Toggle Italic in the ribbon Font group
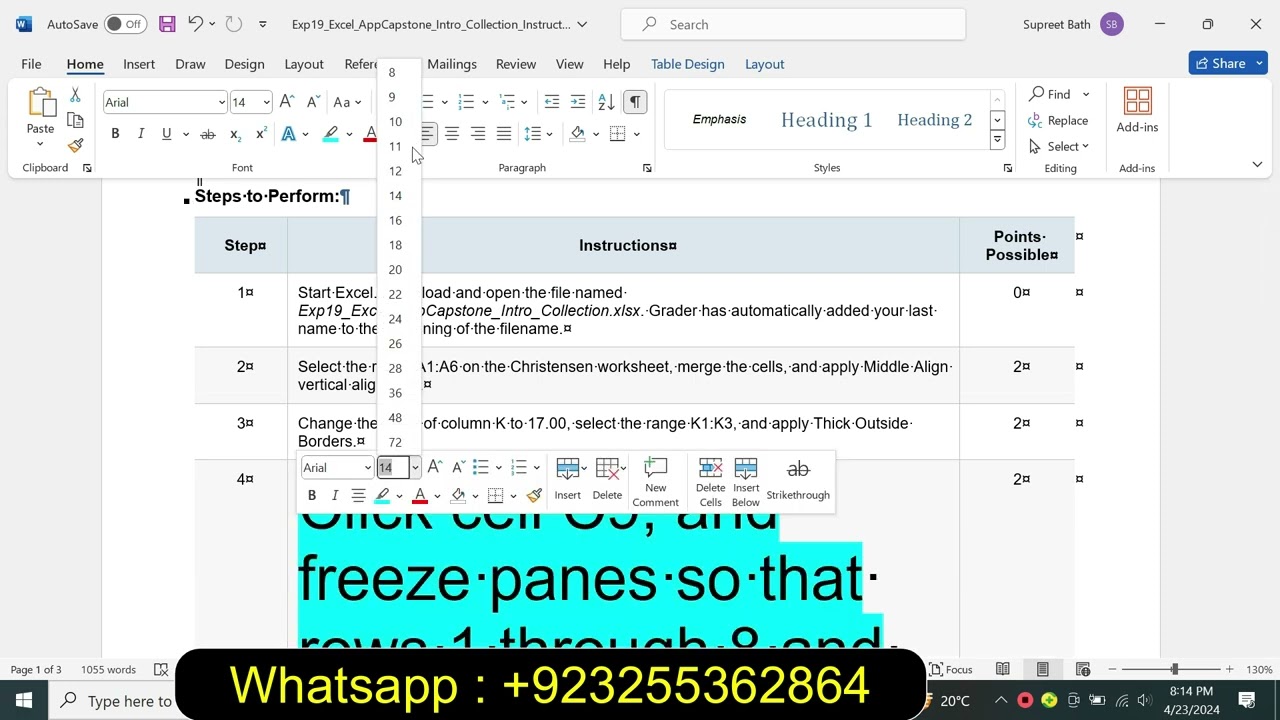The width and height of the screenshot is (1280, 720). pyautogui.click(x=141, y=134)
